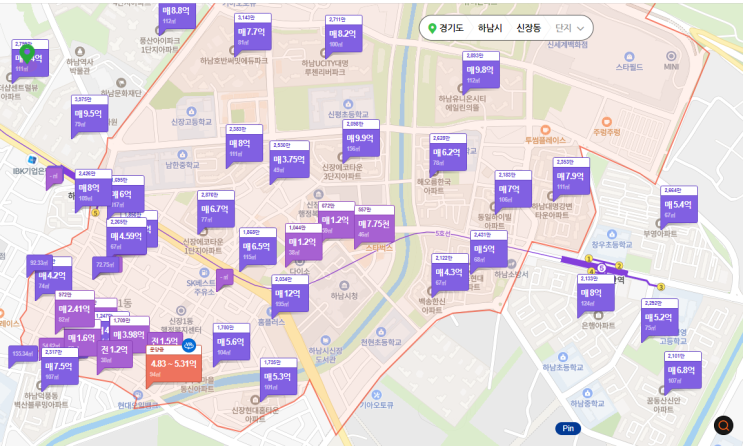The width and height of the screenshot is (743, 446).
Task: Open the 분양중 4.83~5.31억 orange marker
Action: coord(173,367)
